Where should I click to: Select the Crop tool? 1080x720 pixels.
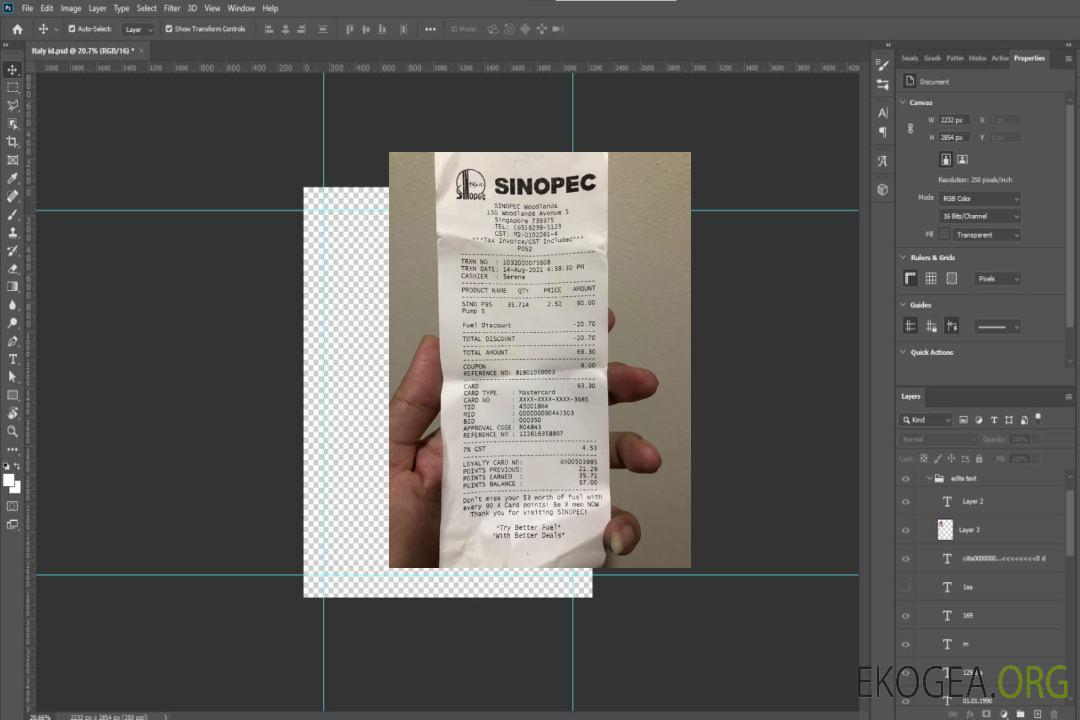(12, 142)
